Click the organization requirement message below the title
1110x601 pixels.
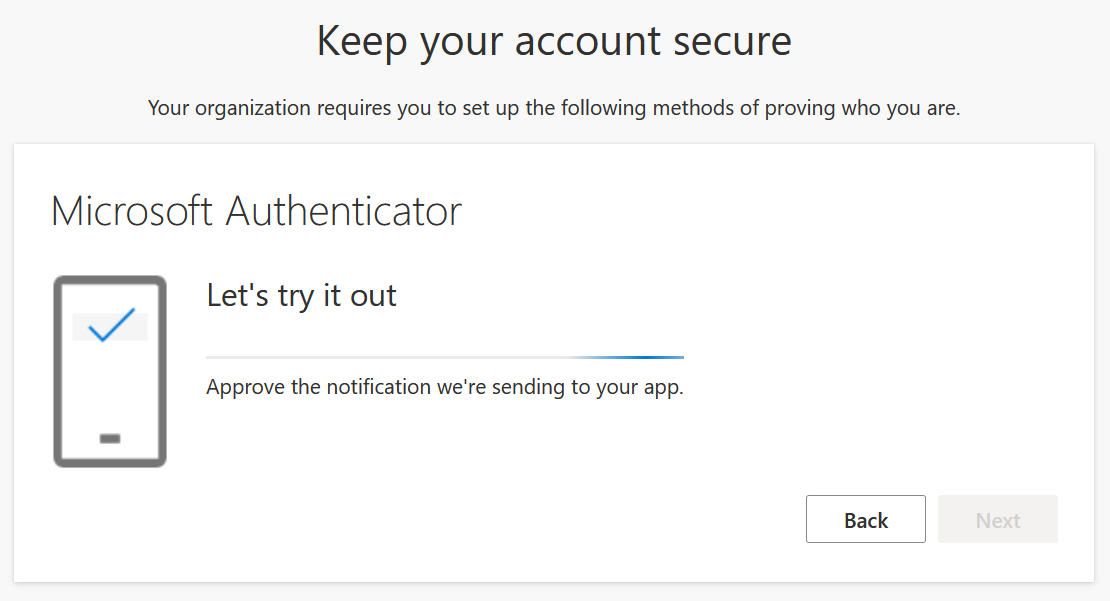tap(554, 108)
